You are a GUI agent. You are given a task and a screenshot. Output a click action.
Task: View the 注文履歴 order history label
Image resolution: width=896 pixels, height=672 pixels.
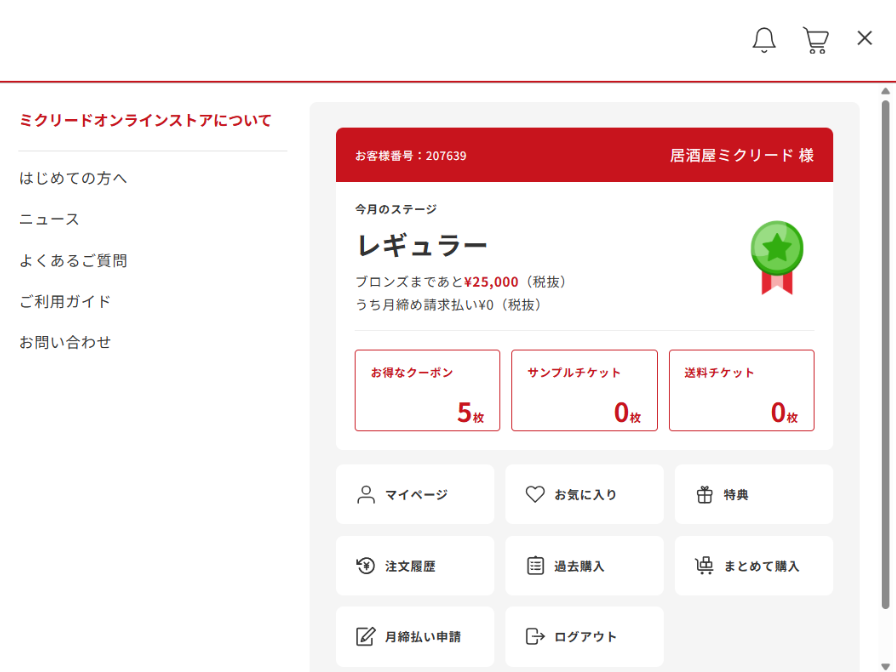410,566
